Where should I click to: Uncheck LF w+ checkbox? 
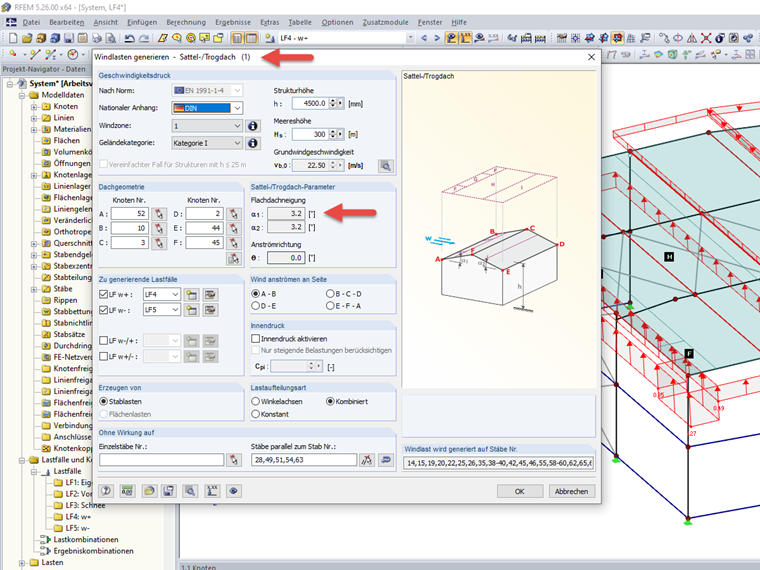point(103,294)
